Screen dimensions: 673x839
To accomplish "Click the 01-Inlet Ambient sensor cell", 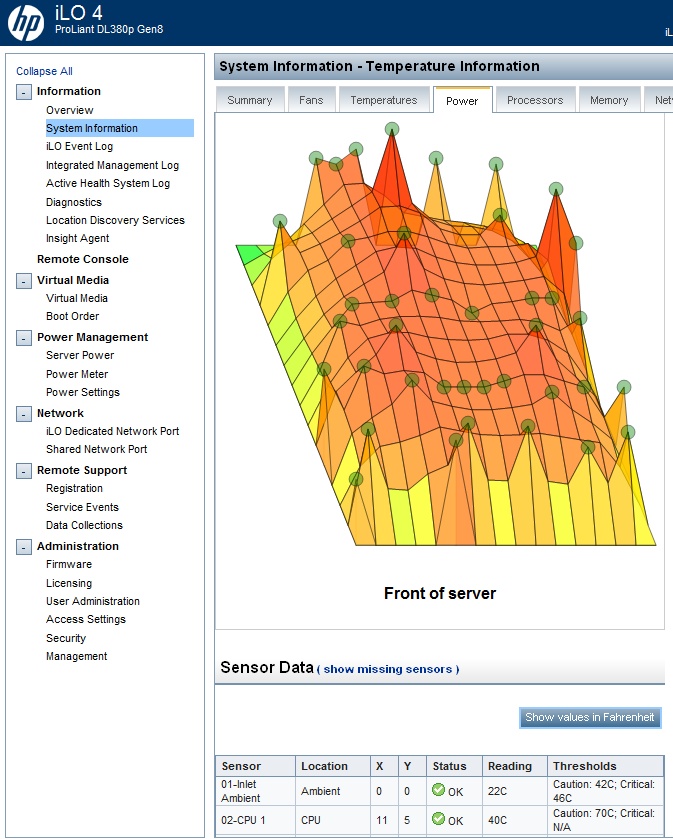I will [255, 791].
